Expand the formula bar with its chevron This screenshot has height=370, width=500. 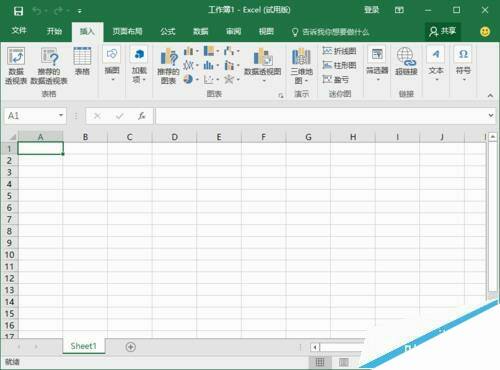pos(491,115)
